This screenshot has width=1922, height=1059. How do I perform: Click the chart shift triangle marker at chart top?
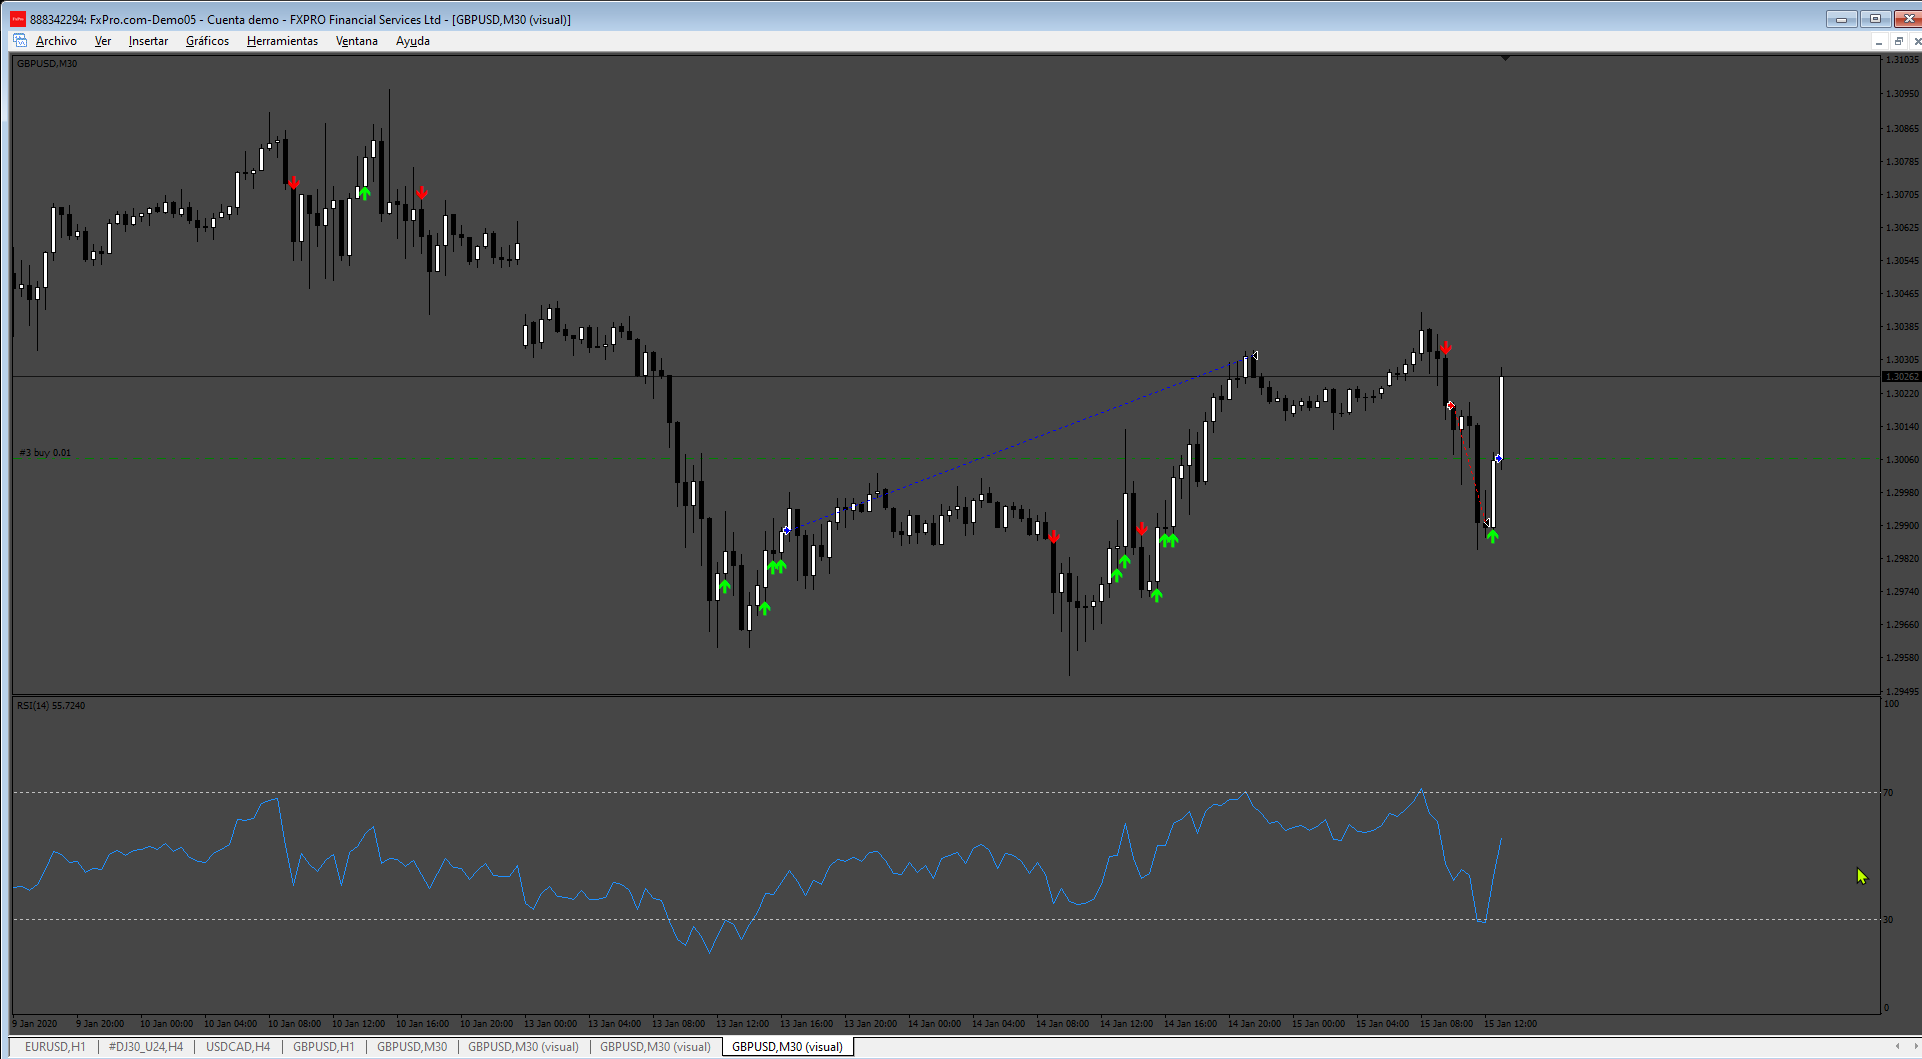[1505, 59]
